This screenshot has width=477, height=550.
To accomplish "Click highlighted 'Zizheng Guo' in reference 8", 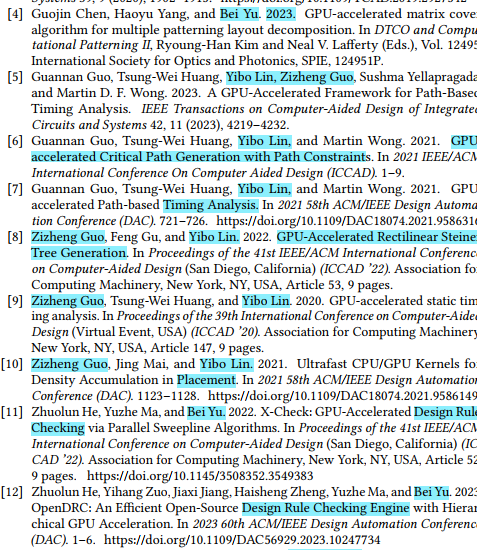I will [x=68, y=237].
